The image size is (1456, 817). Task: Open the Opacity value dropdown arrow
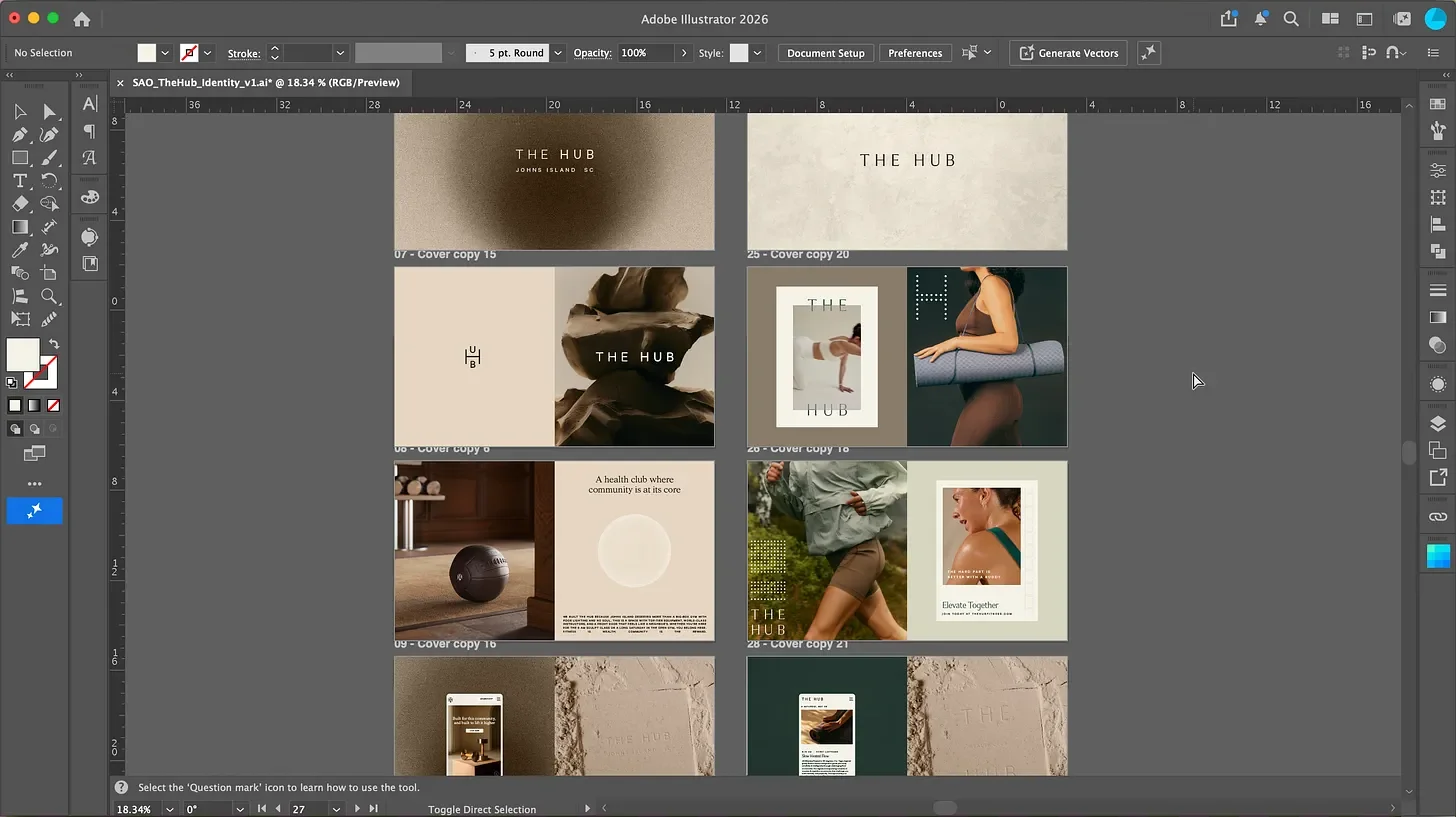(684, 53)
